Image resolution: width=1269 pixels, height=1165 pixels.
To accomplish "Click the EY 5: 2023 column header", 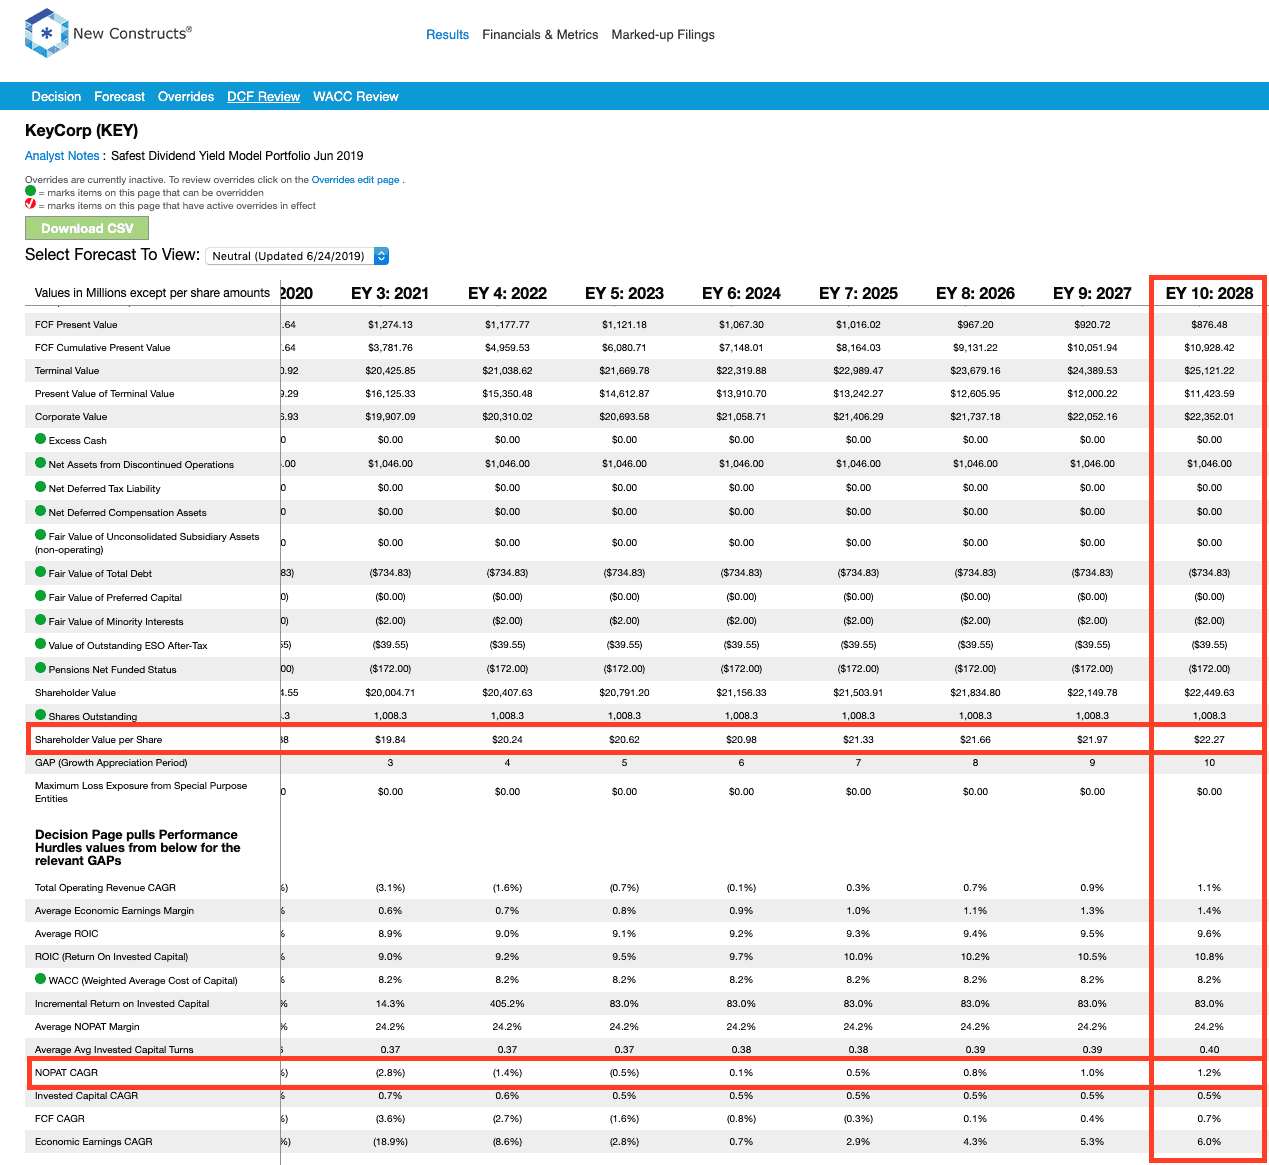I will click(624, 293).
